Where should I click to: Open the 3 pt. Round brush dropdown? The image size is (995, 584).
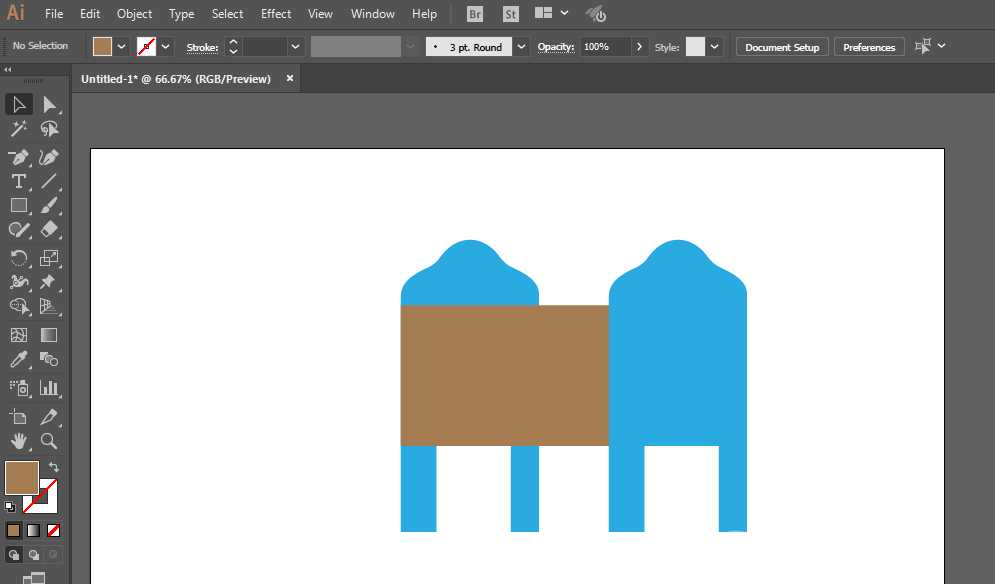(521, 46)
